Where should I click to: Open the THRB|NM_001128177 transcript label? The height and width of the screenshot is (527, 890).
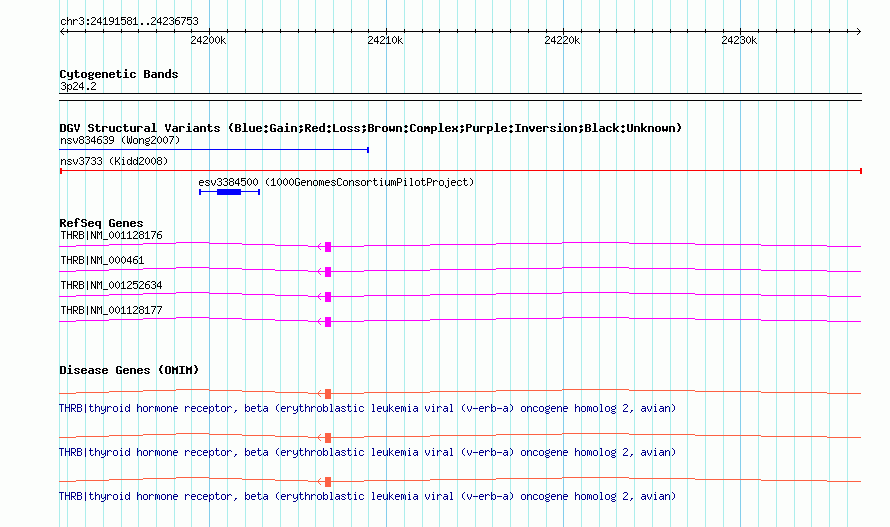click(x=111, y=310)
